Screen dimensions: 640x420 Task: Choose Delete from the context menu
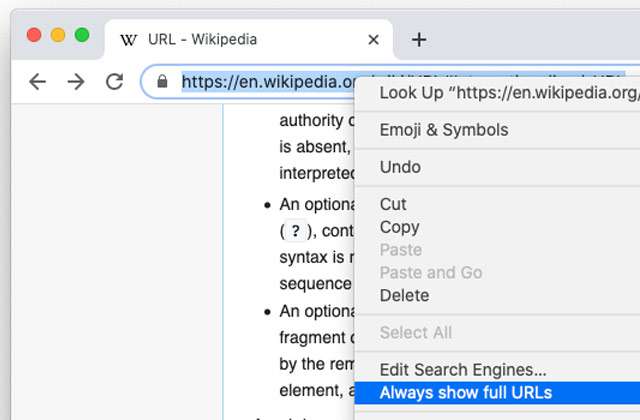pyautogui.click(x=404, y=295)
